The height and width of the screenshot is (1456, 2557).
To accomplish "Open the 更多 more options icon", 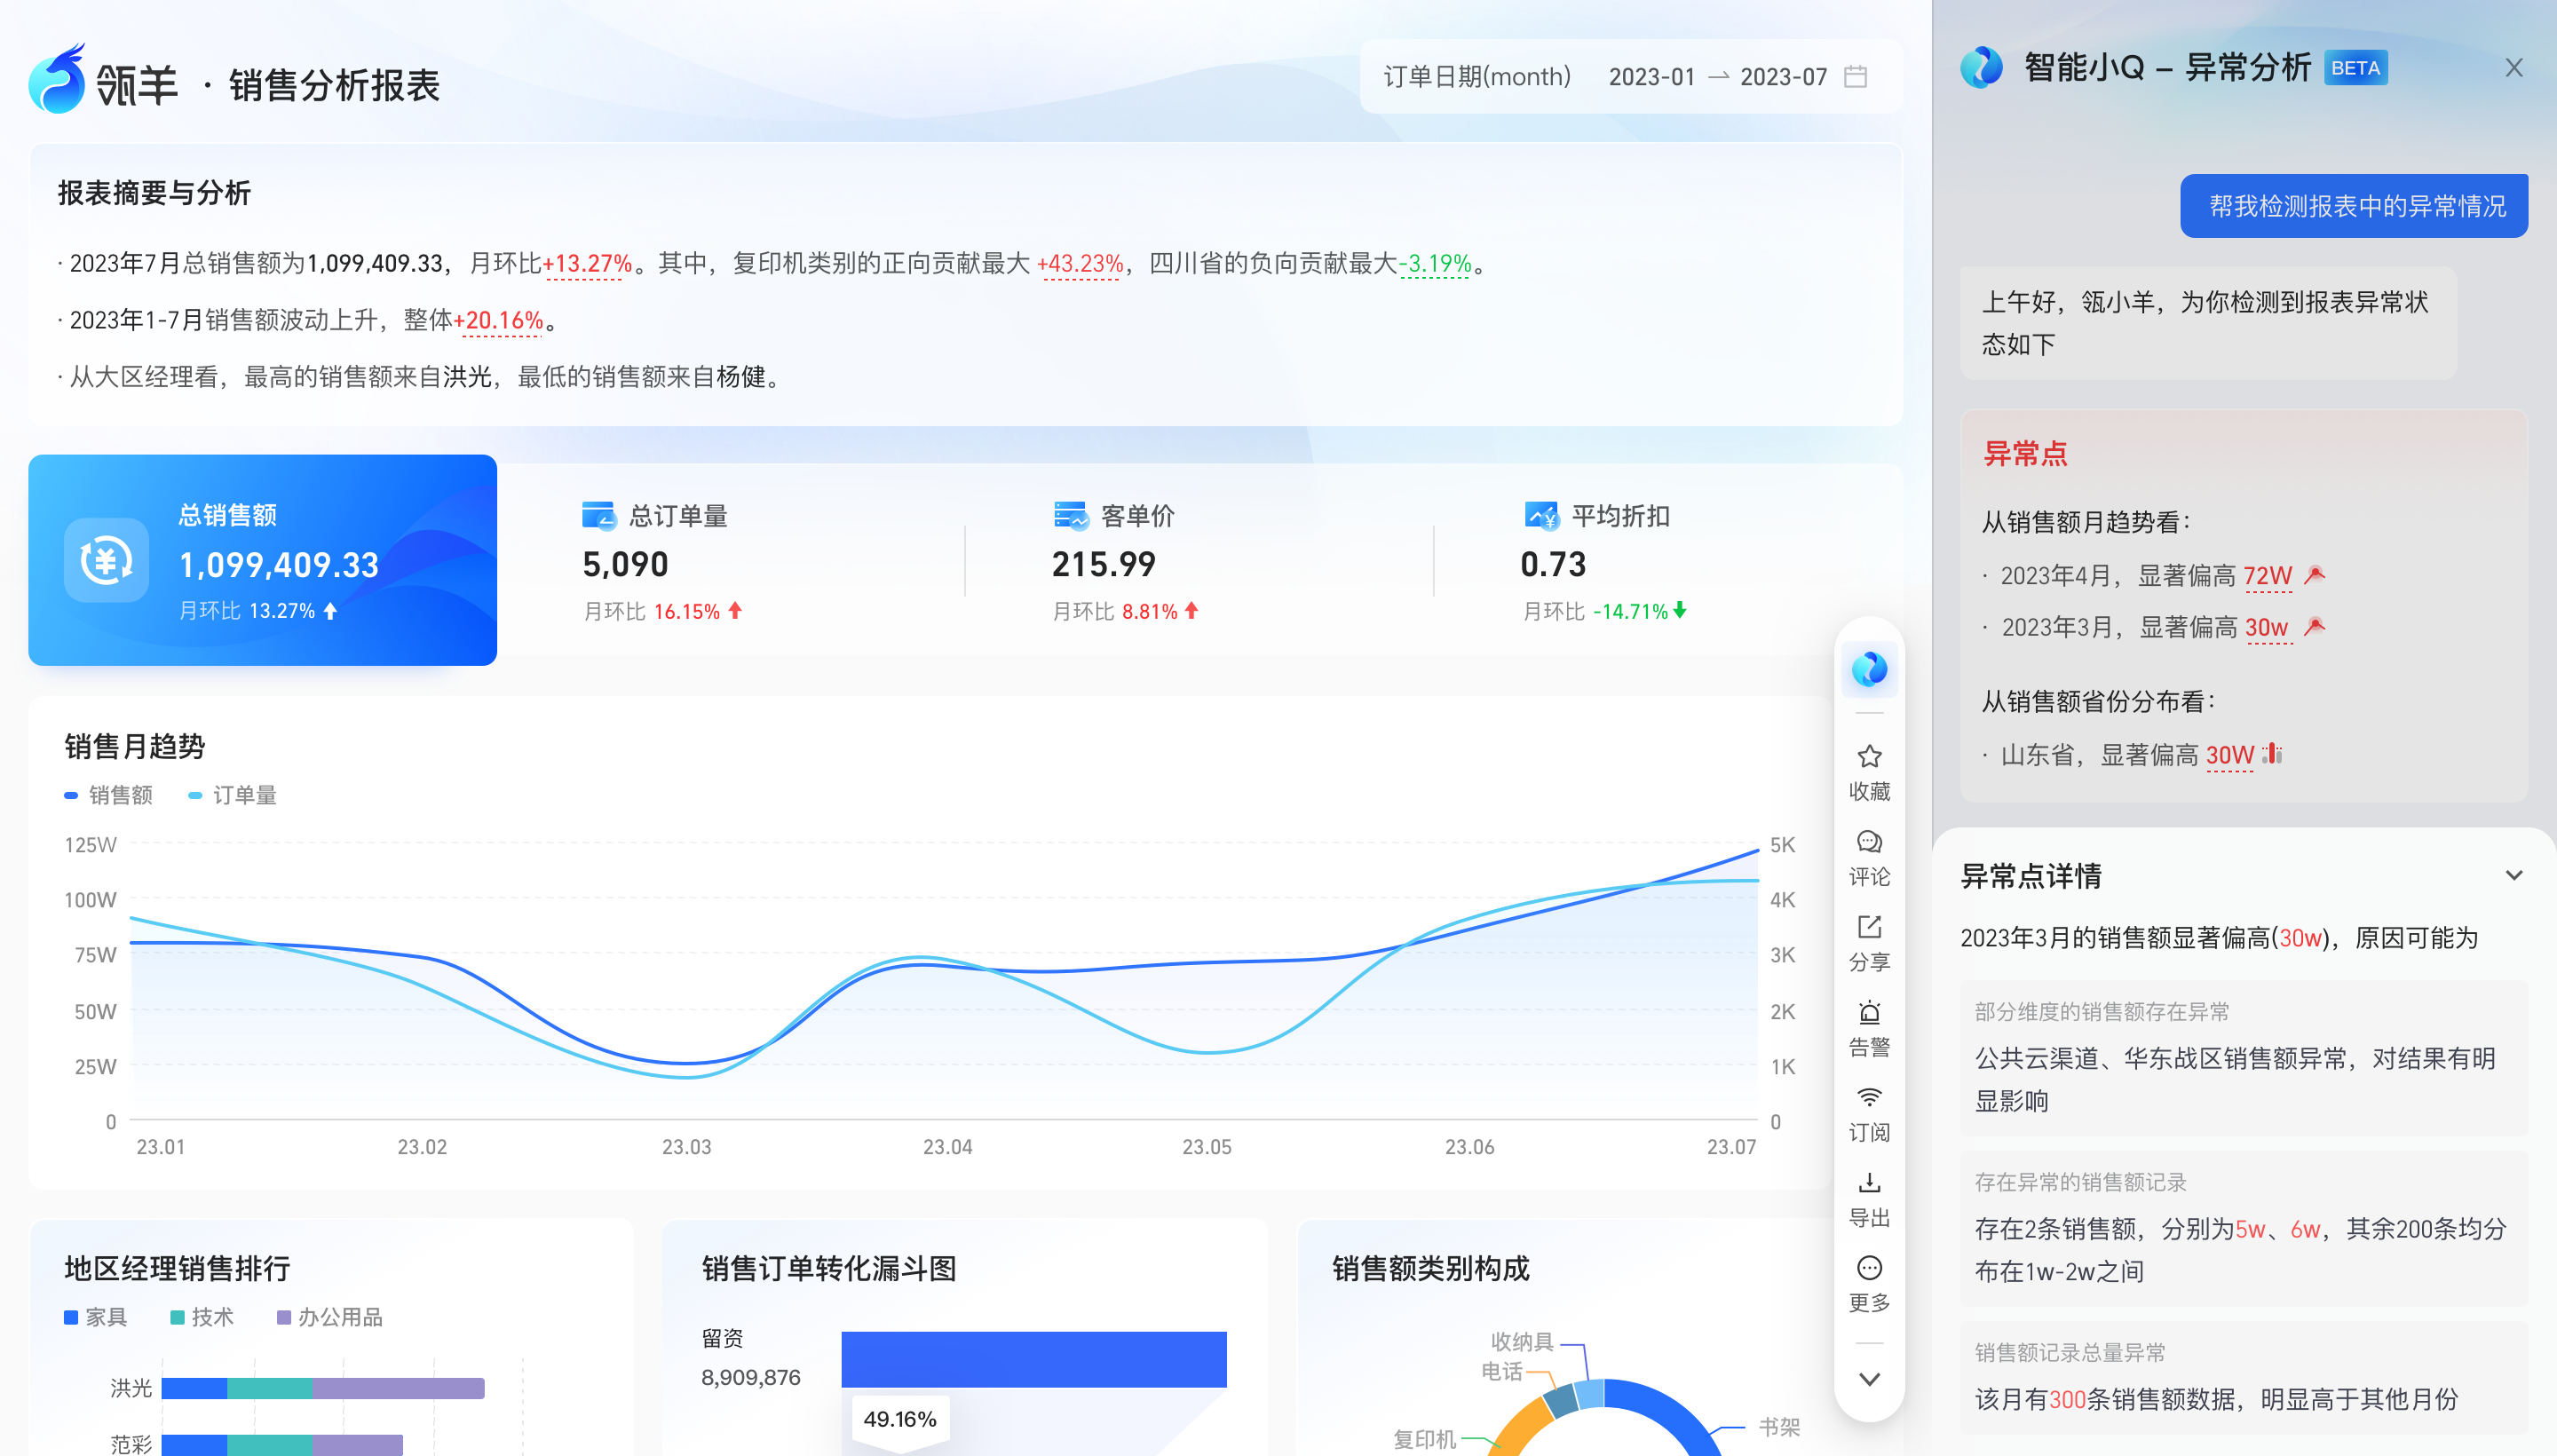I will (1869, 1268).
